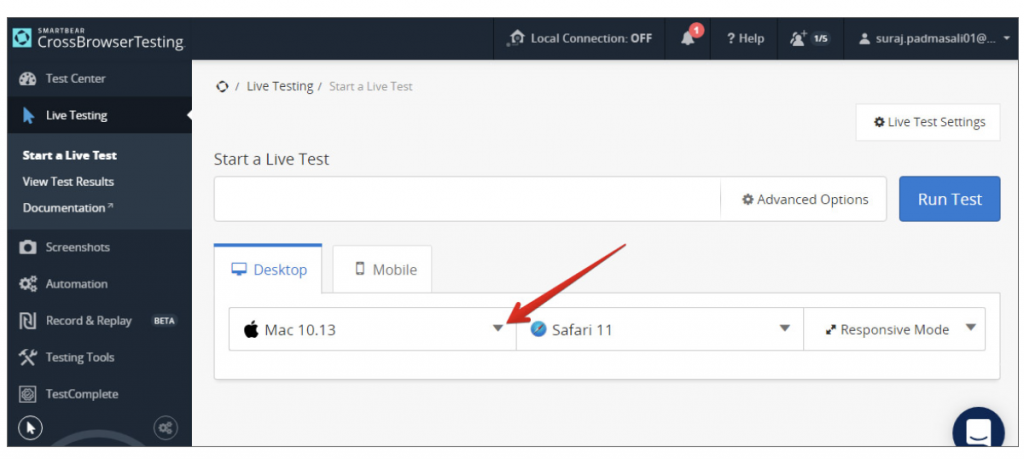Select Live Testing in sidebar

pos(99,116)
